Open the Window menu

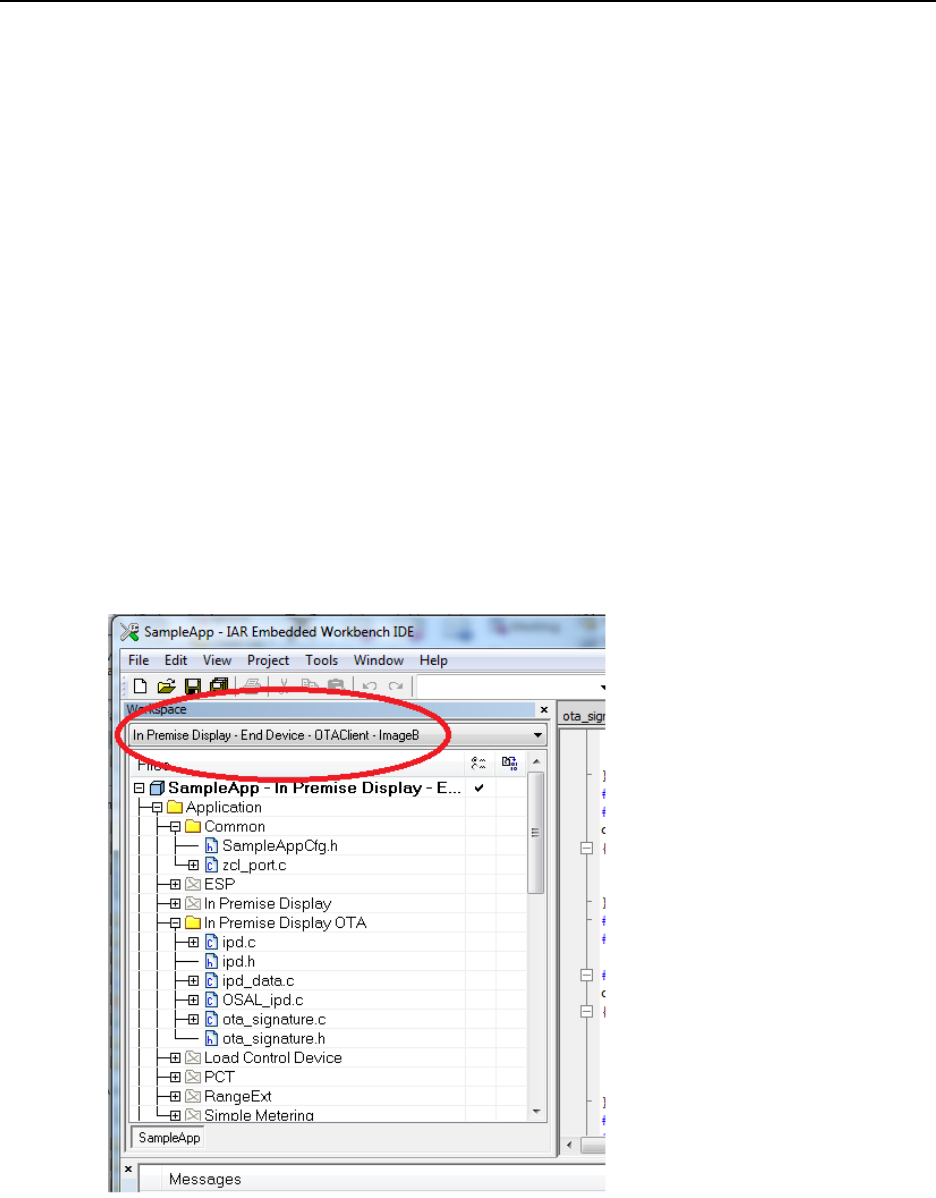378,660
